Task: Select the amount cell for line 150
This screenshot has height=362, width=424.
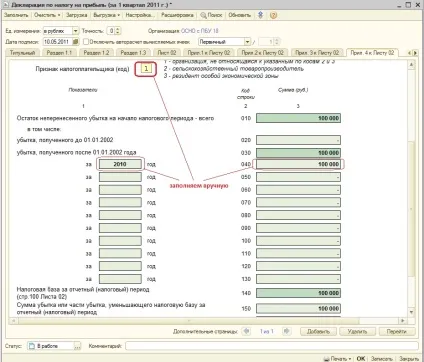Action: click(x=298, y=309)
